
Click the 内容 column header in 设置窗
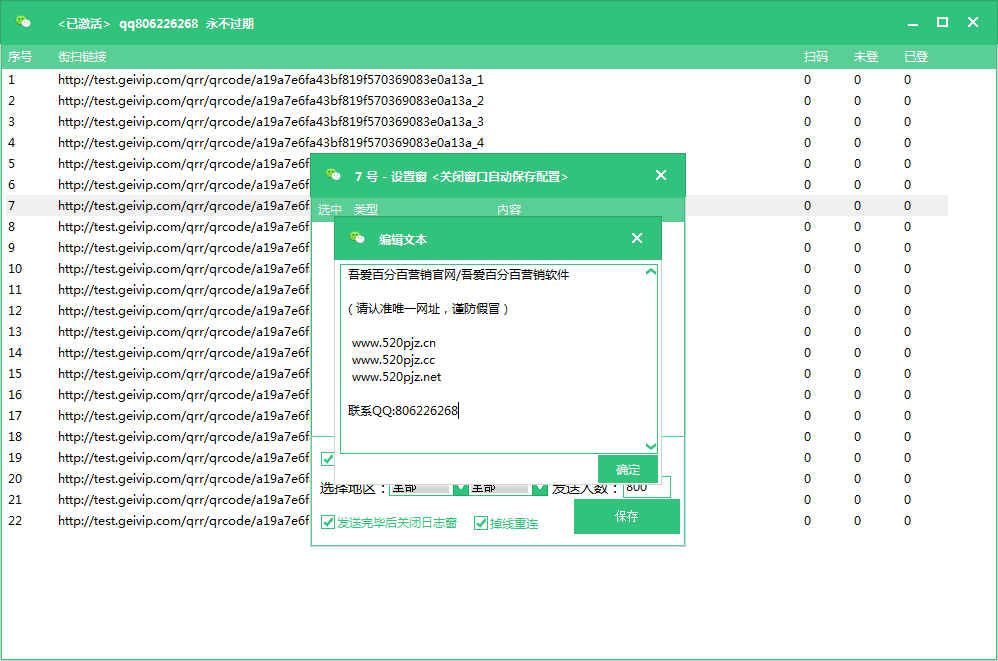[509, 209]
